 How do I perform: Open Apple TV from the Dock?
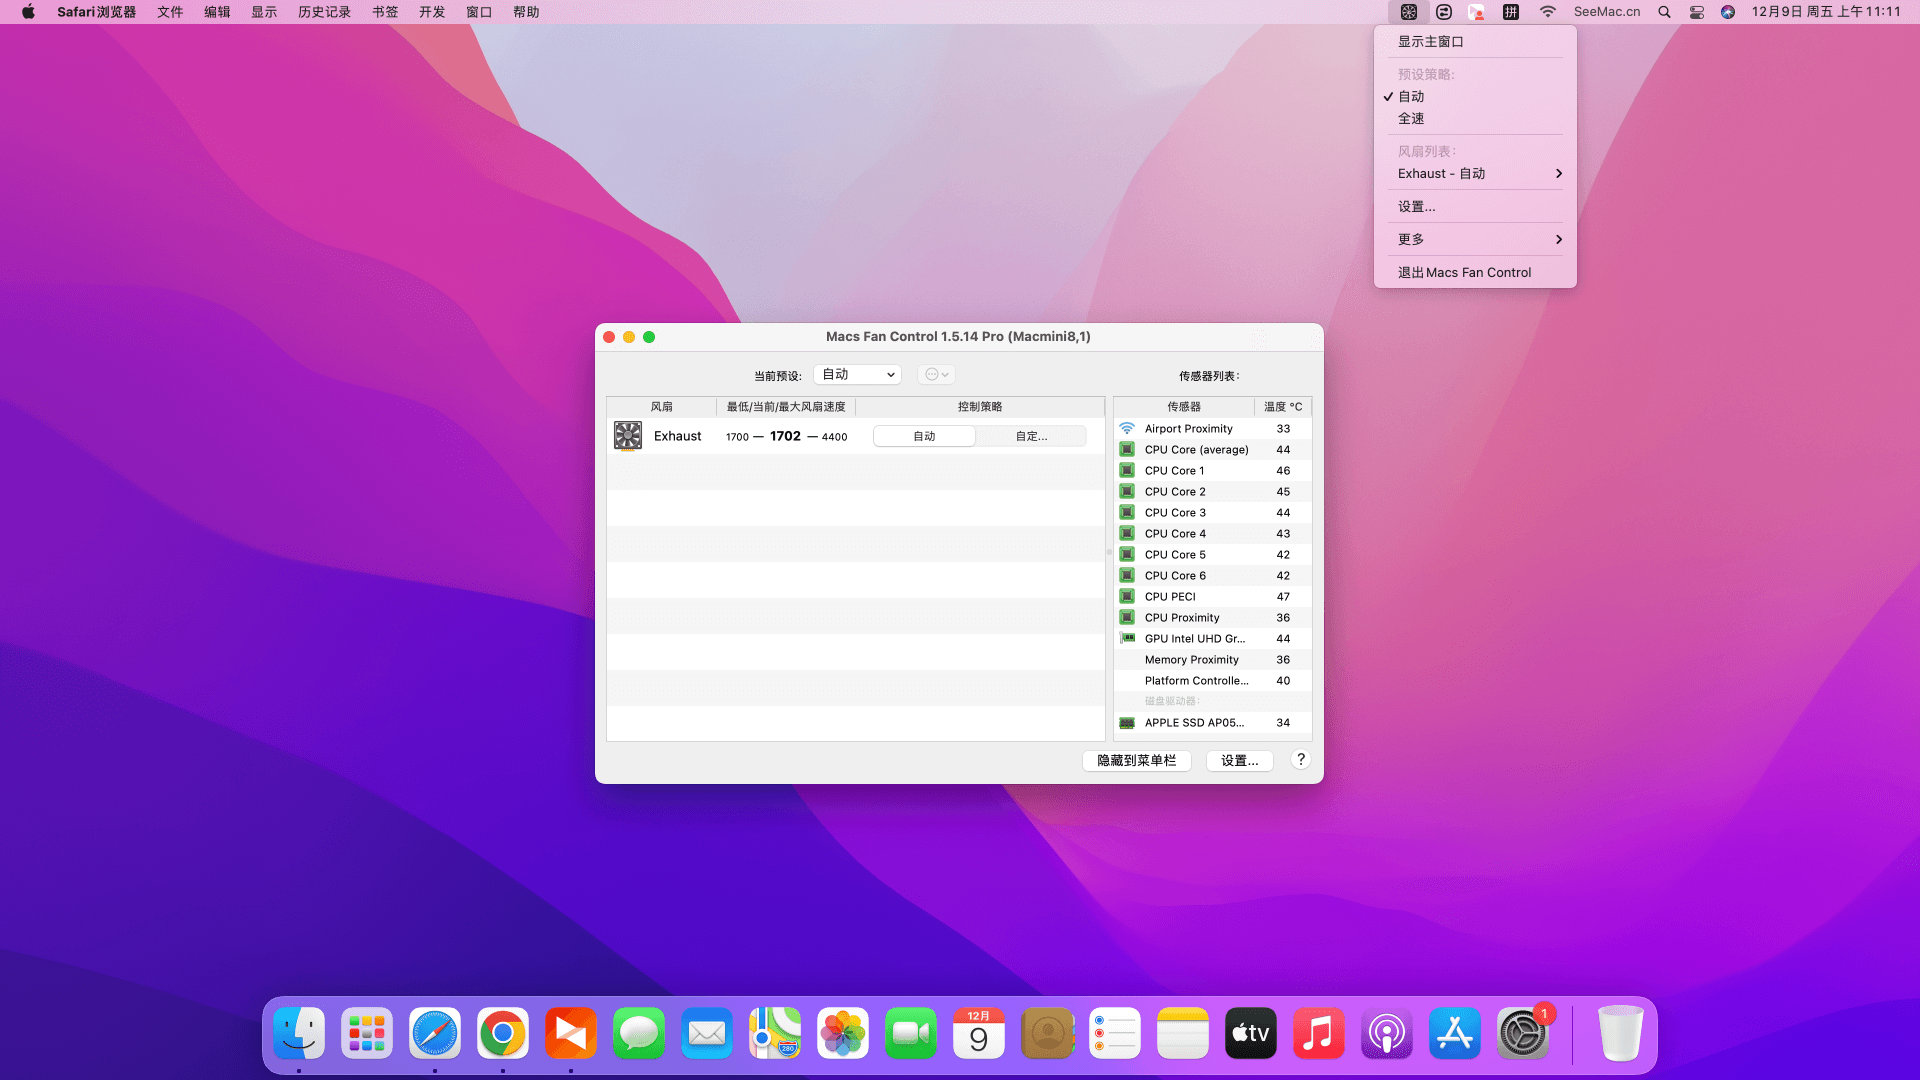coord(1251,1034)
